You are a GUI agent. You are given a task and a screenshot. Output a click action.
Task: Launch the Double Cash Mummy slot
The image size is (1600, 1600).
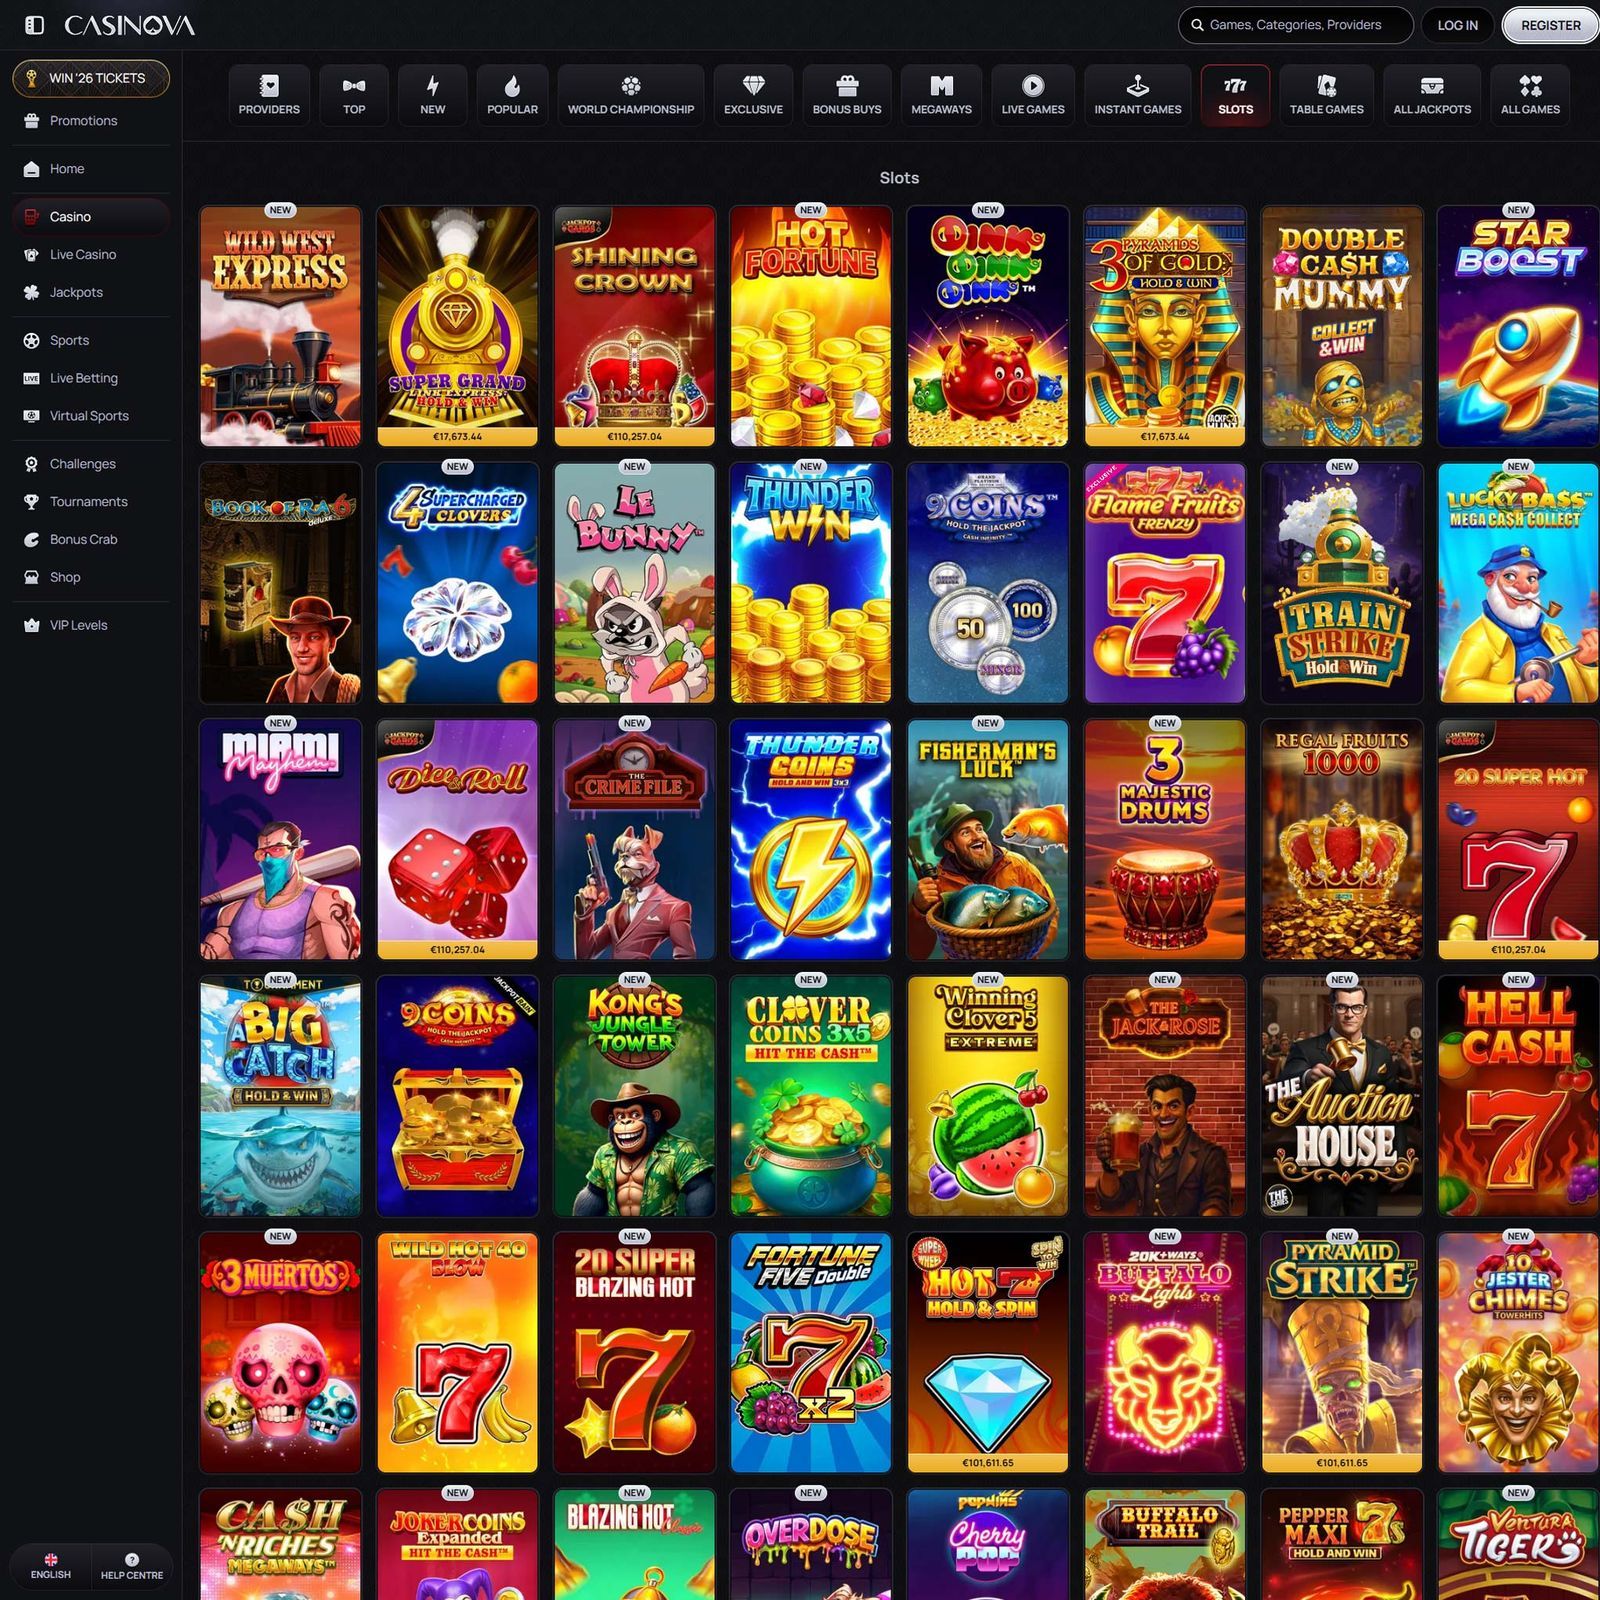(1342, 326)
